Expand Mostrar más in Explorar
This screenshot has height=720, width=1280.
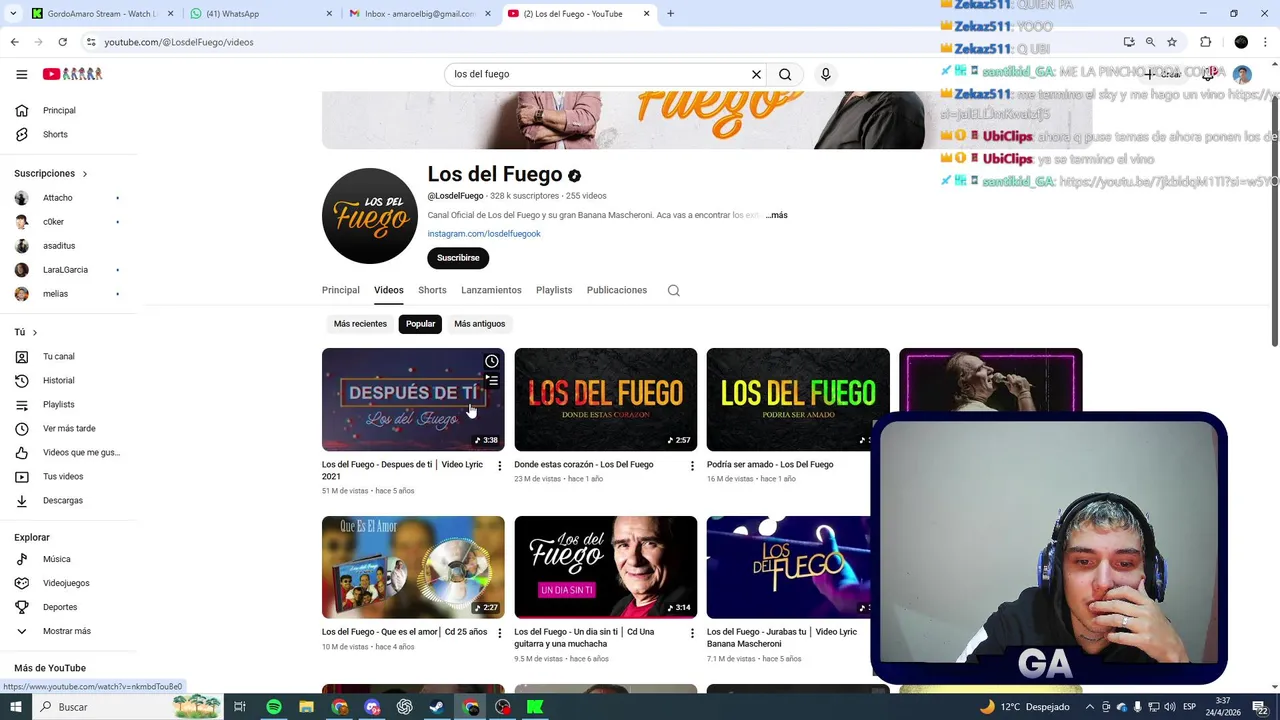68,631
